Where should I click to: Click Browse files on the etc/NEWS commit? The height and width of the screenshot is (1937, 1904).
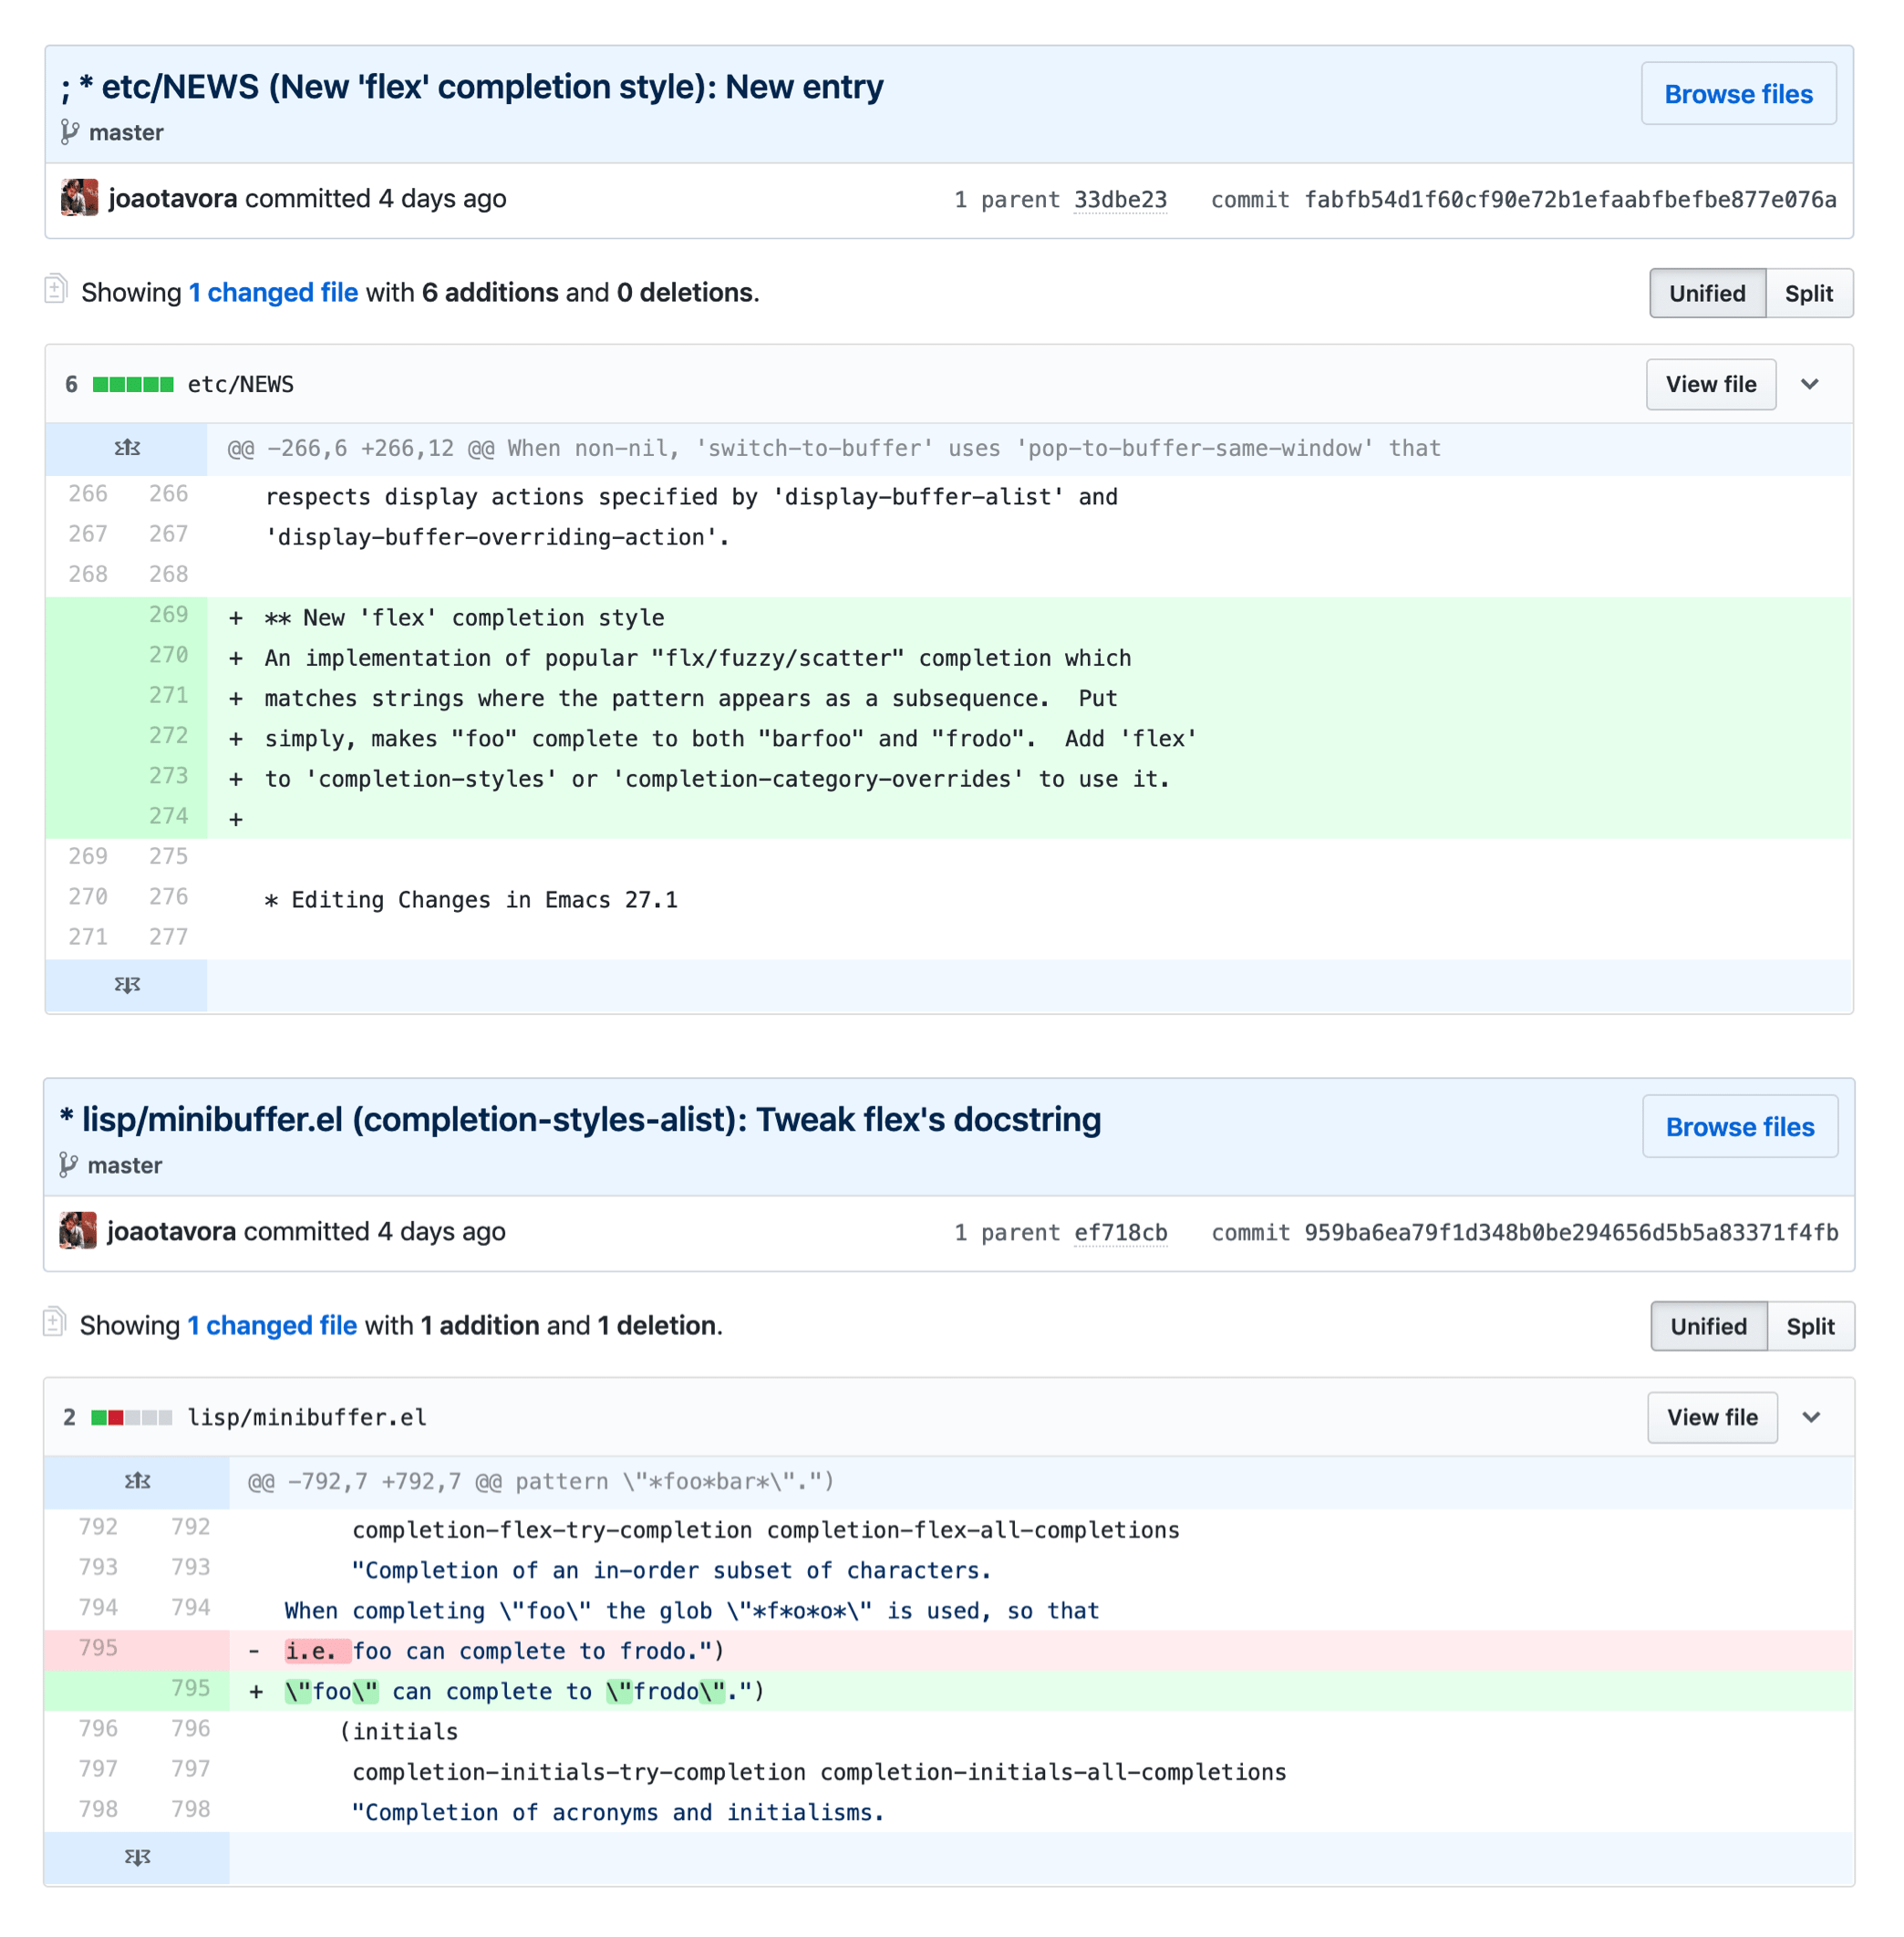click(x=1738, y=94)
